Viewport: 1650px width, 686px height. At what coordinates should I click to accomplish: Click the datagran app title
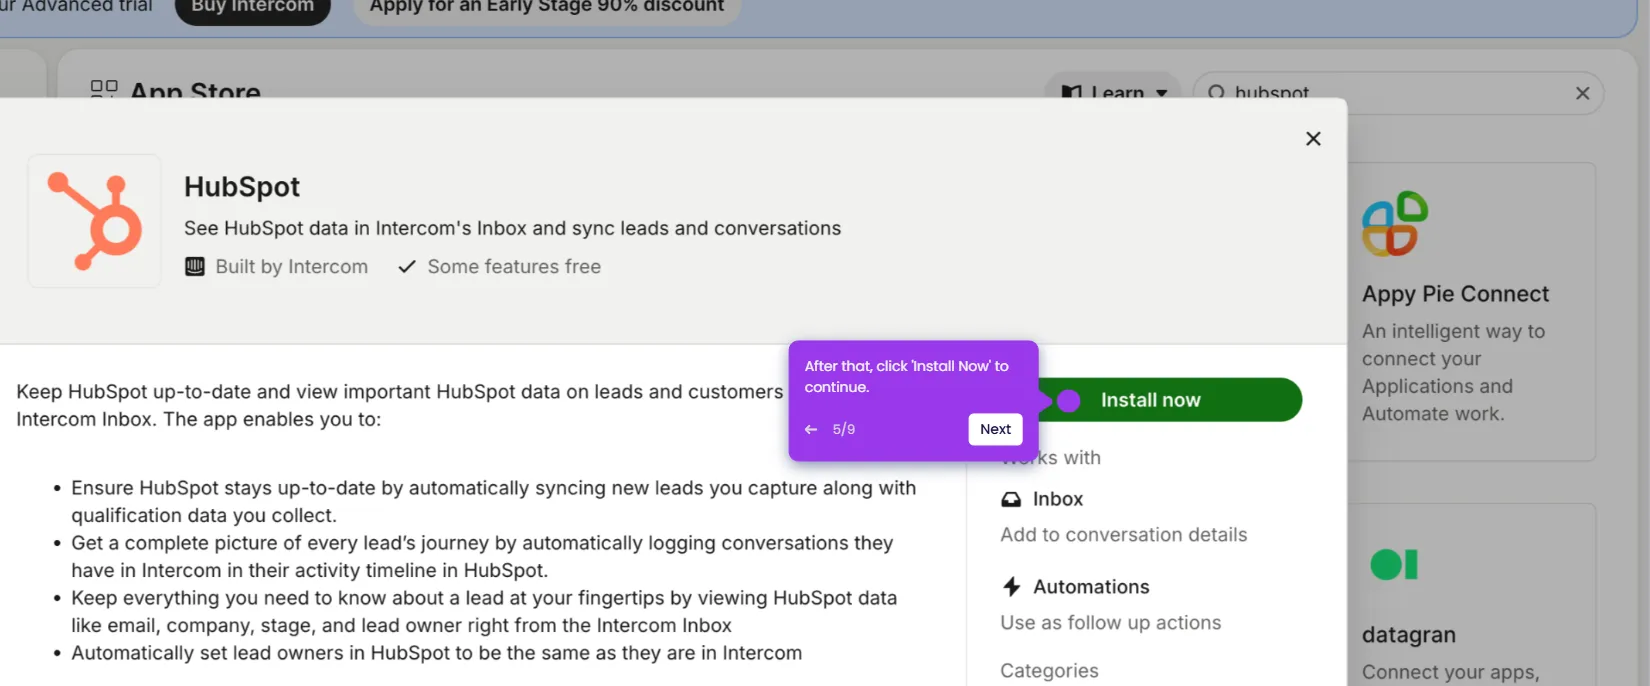point(1409,635)
